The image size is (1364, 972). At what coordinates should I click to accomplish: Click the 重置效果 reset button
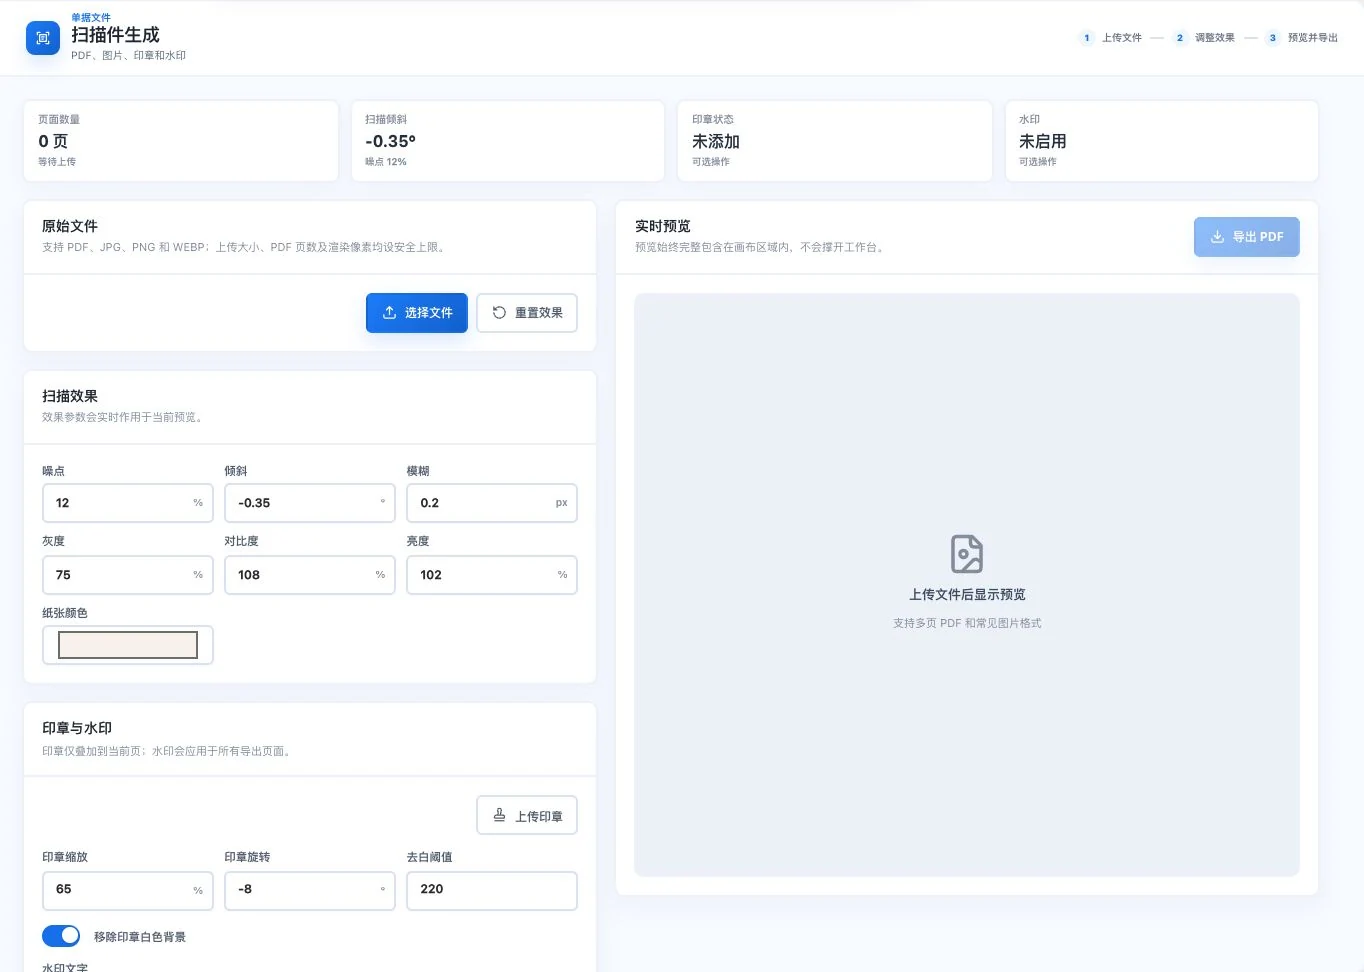click(527, 313)
